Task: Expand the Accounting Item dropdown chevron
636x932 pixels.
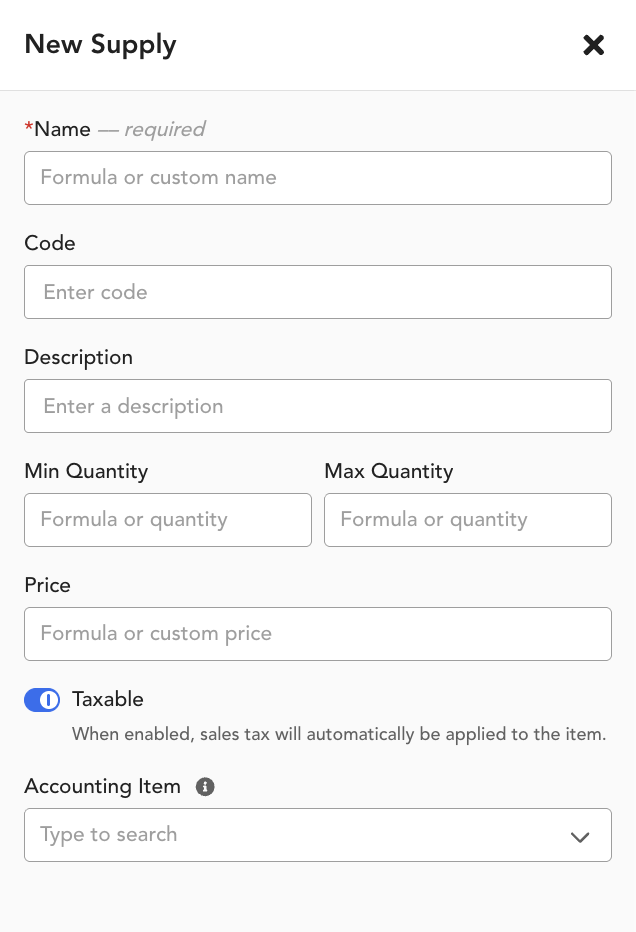Action: pyautogui.click(x=580, y=836)
